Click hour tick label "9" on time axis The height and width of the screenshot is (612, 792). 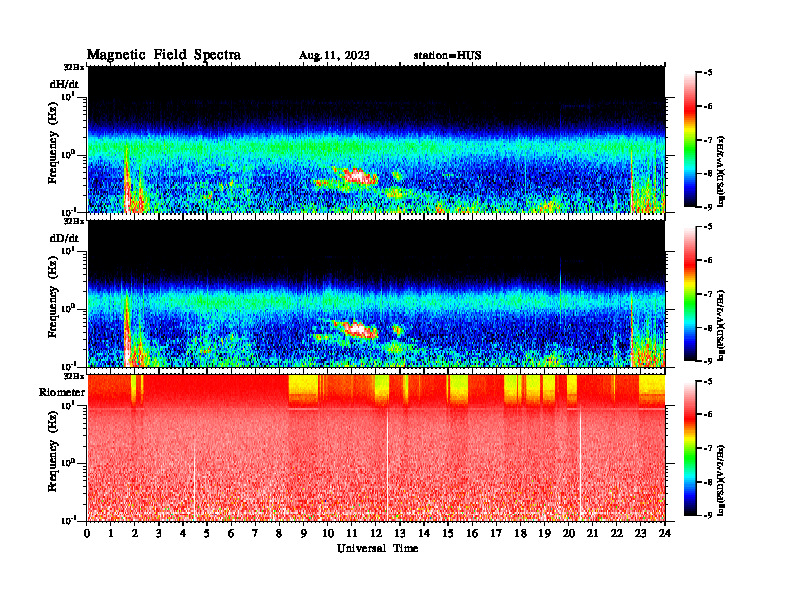pos(304,534)
